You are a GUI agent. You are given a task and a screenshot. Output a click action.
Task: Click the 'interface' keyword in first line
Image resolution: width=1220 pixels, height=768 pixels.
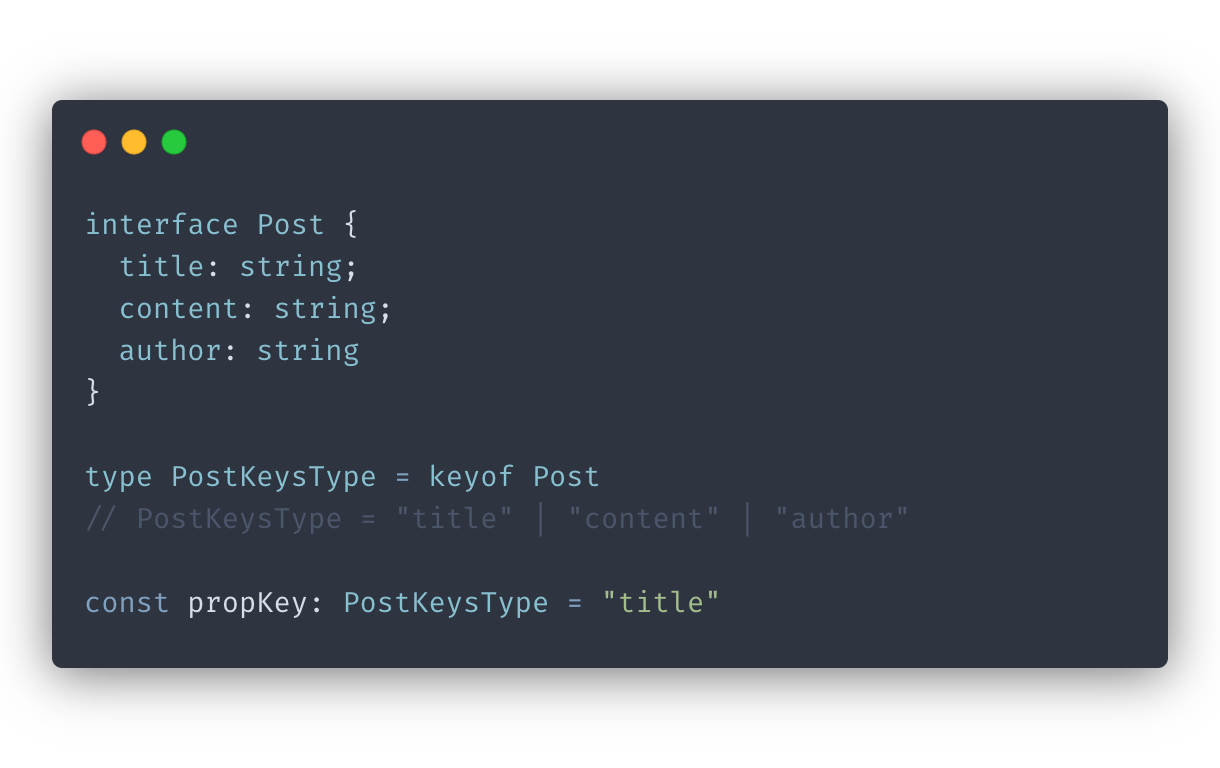(x=162, y=224)
